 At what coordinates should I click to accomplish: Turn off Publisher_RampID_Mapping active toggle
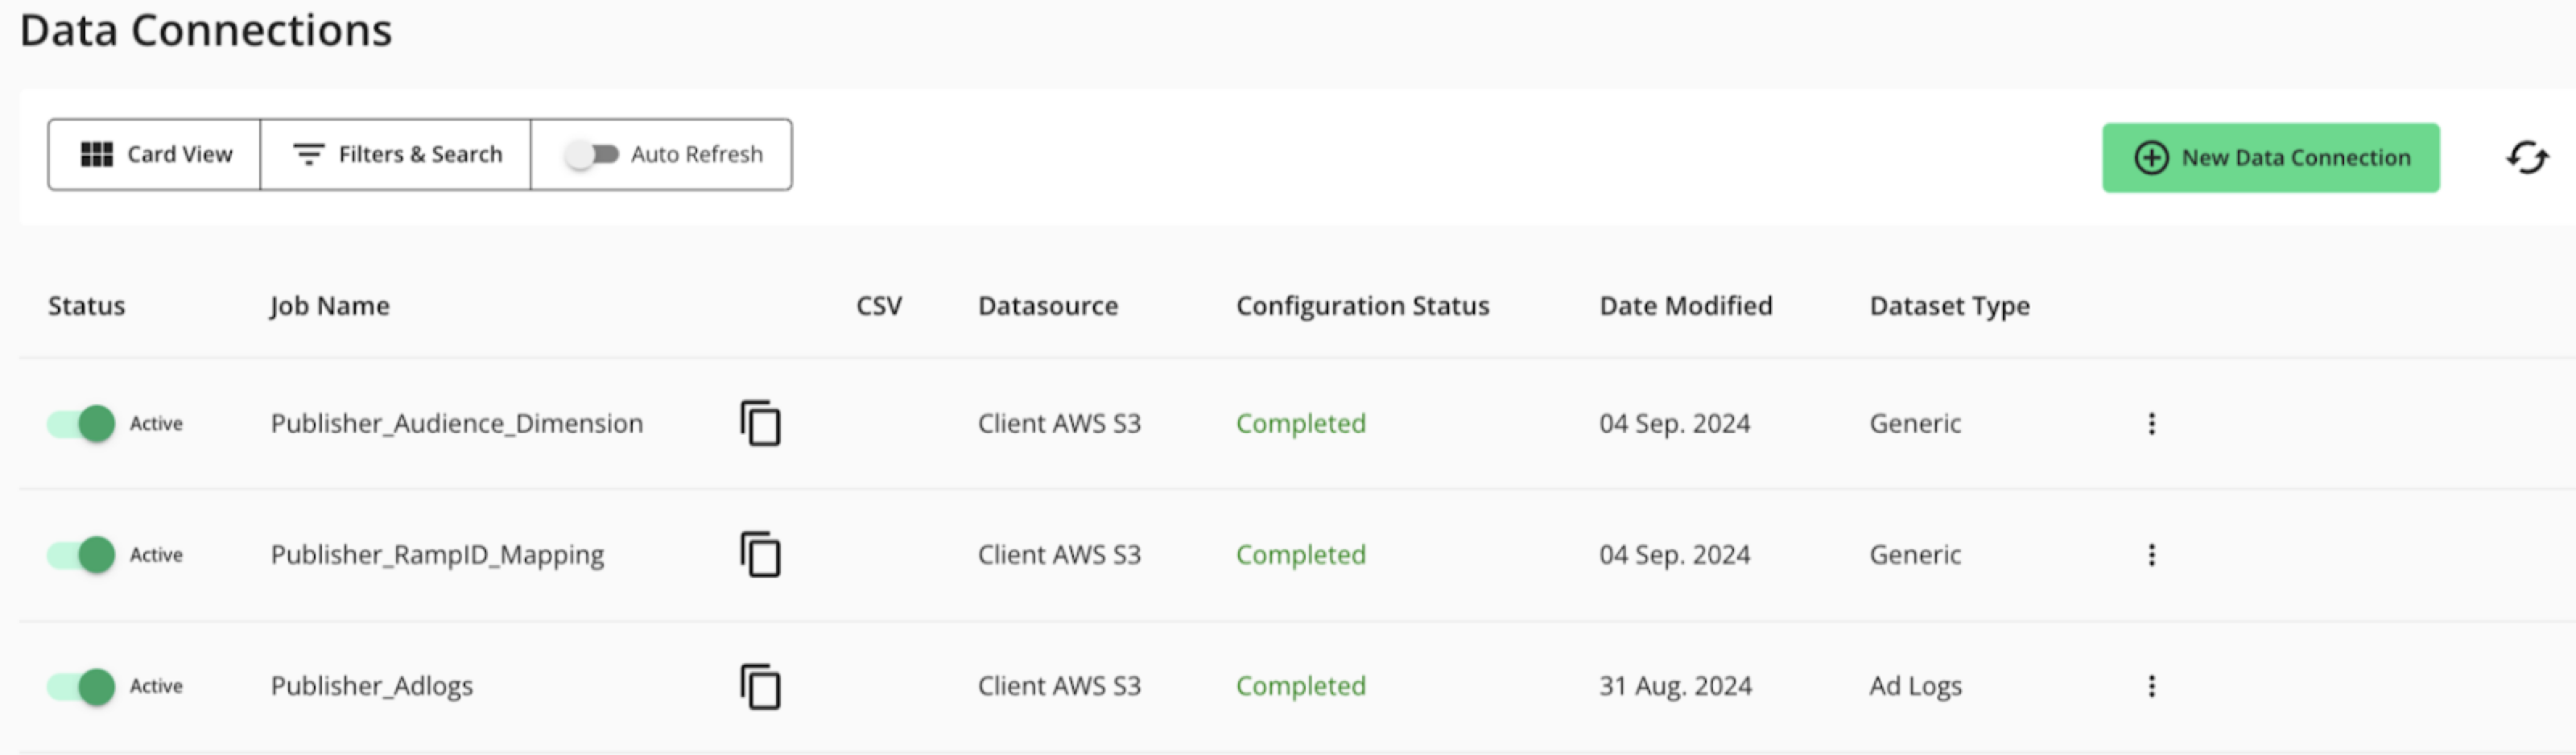click(82, 554)
